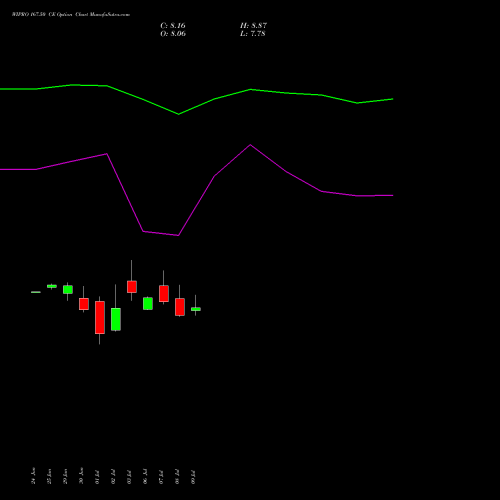Select the 25 Jun date label
This screenshot has width=500, height=500.
[x=49, y=476]
